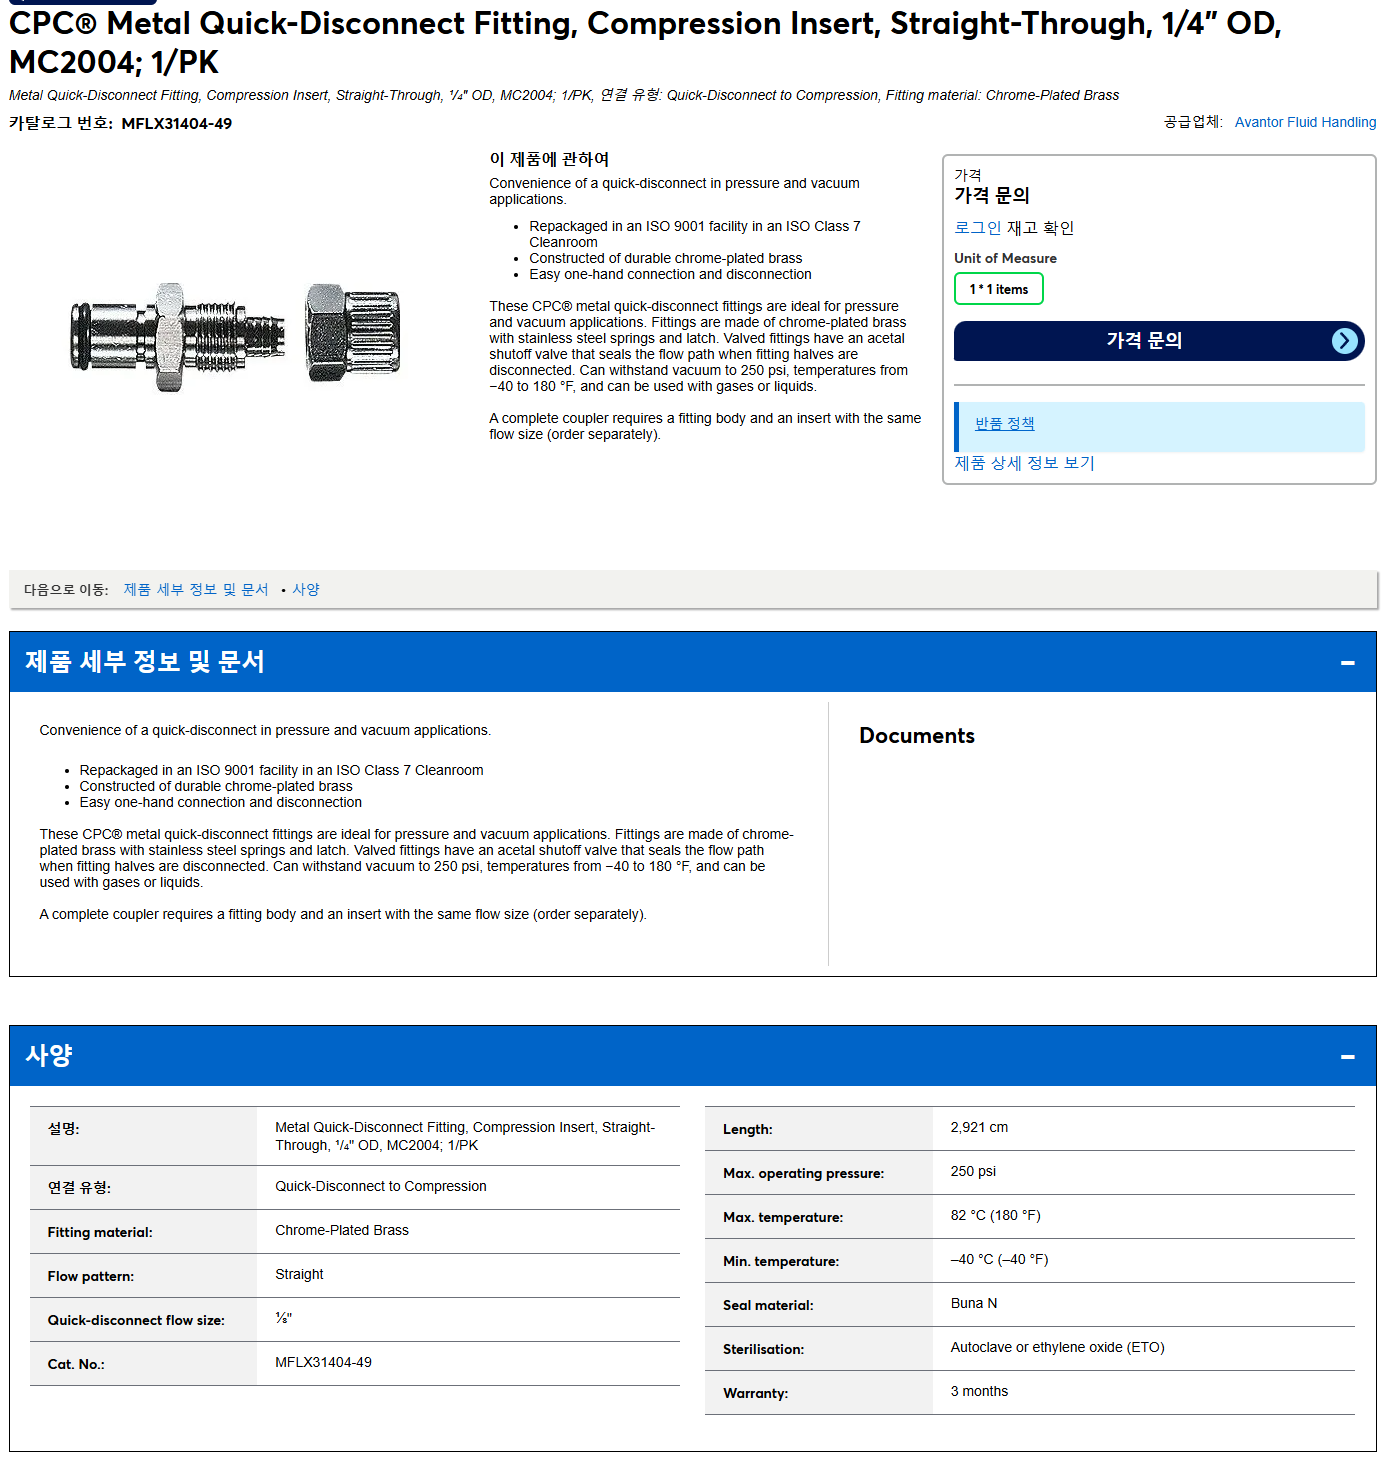Image resolution: width=1384 pixels, height=1472 pixels.
Task: Click the Documents heading
Action: click(x=917, y=736)
